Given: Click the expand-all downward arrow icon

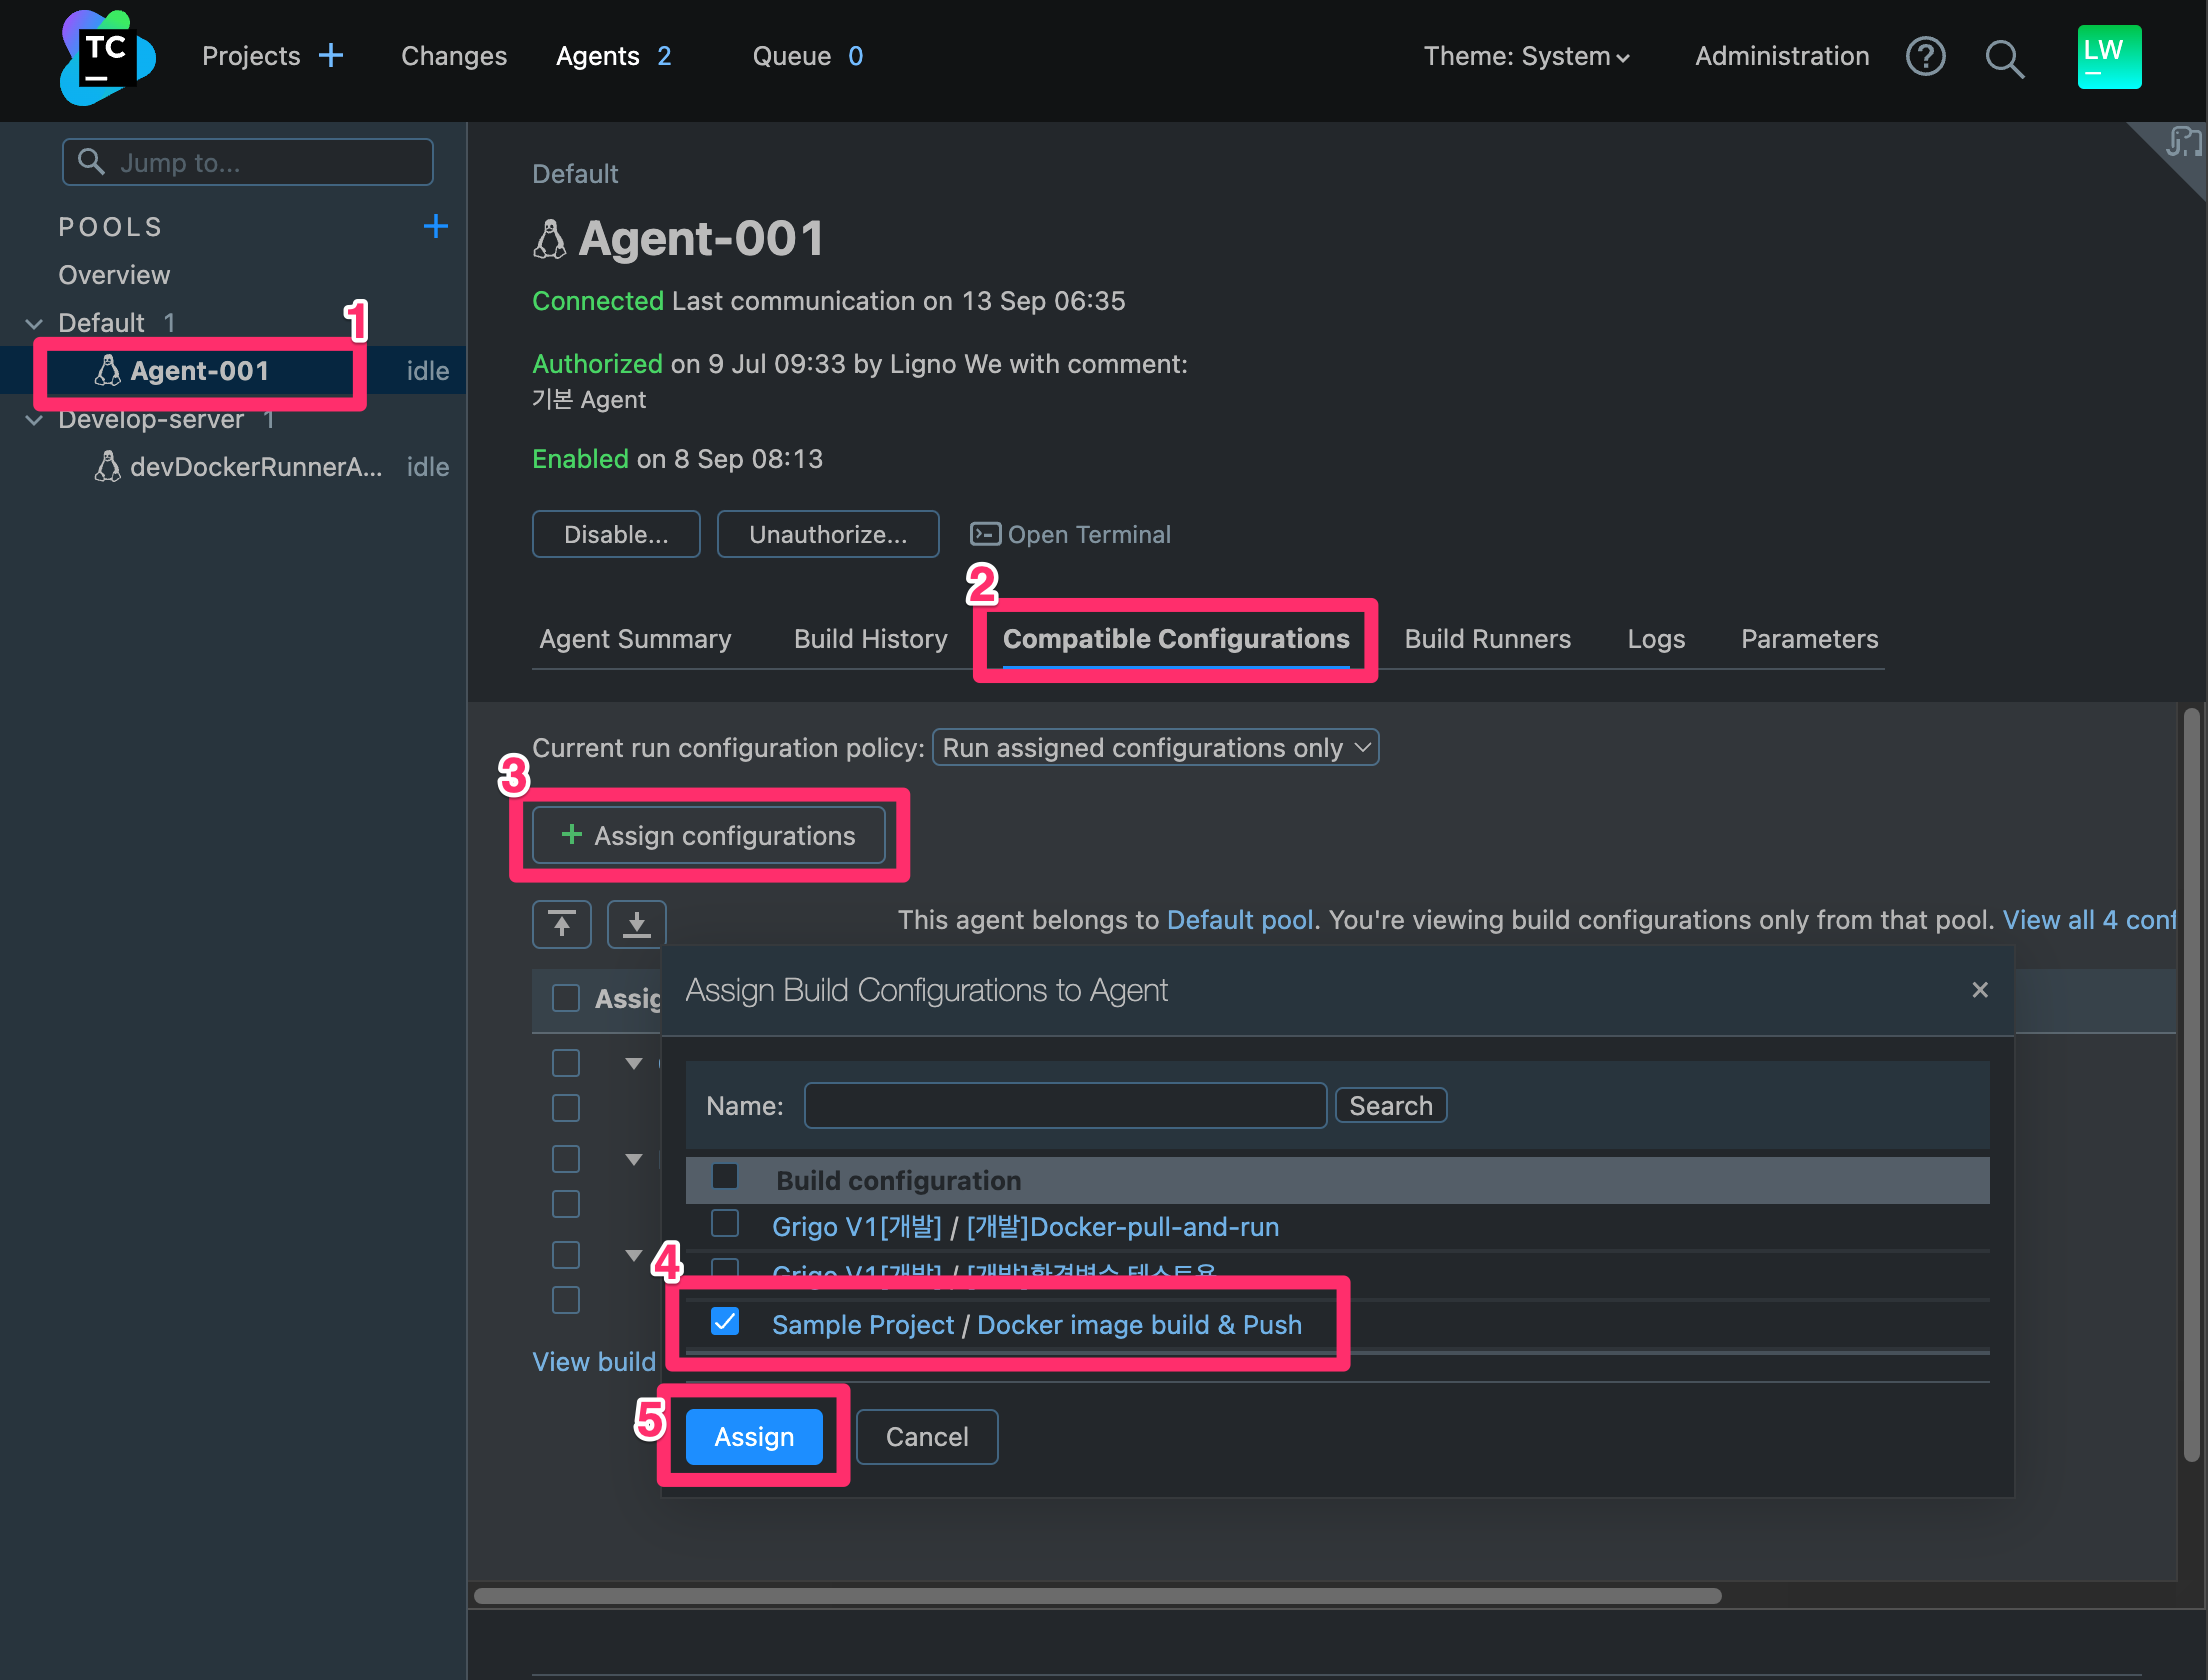Looking at the screenshot, I should (x=636, y=924).
